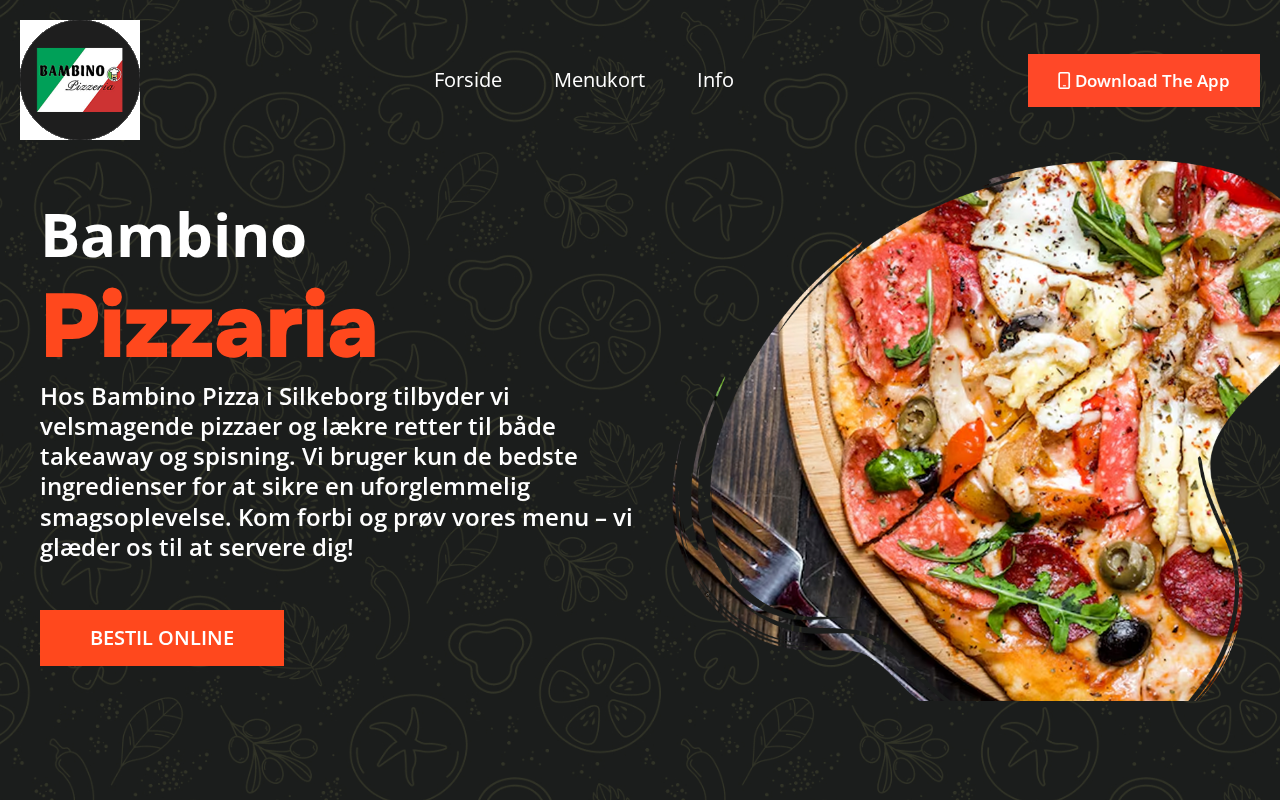The height and width of the screenshot is (800, 1280).
Task: Click the words Download The App
Action: click(1152, 81)
